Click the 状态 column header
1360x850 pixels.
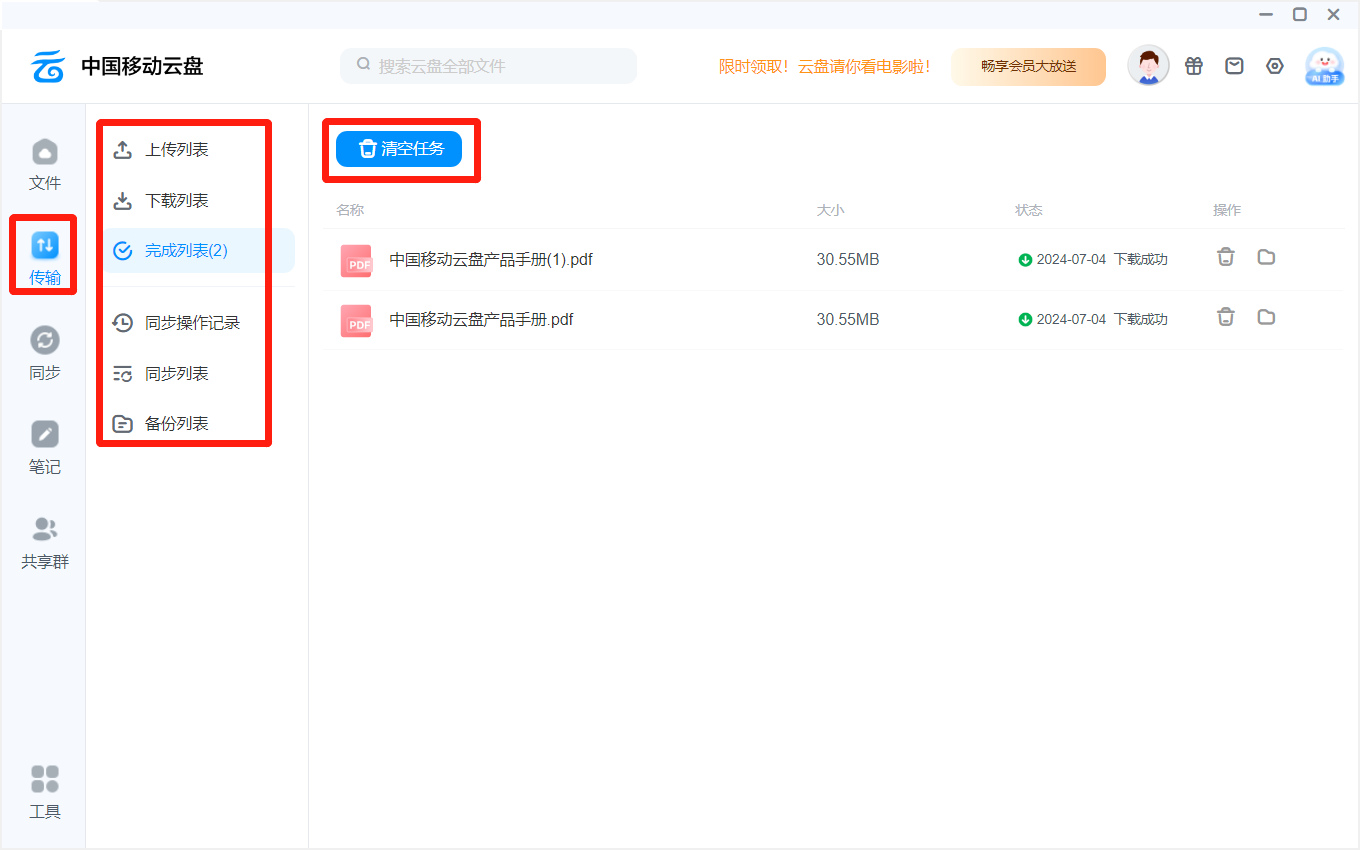[x=1029, y=210]
